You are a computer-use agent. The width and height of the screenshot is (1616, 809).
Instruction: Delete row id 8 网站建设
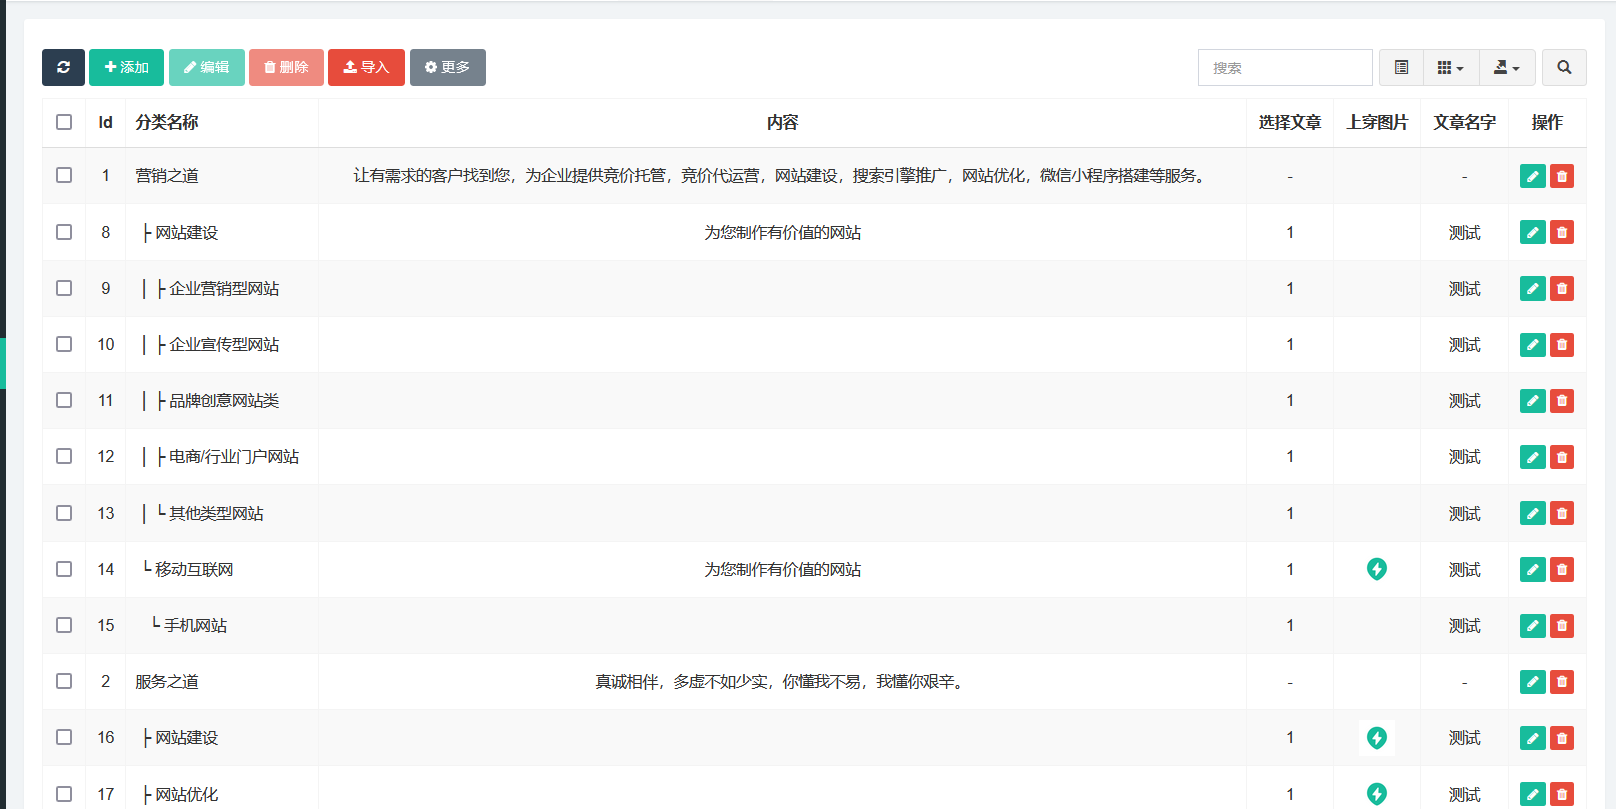[x=1562, y=232]
